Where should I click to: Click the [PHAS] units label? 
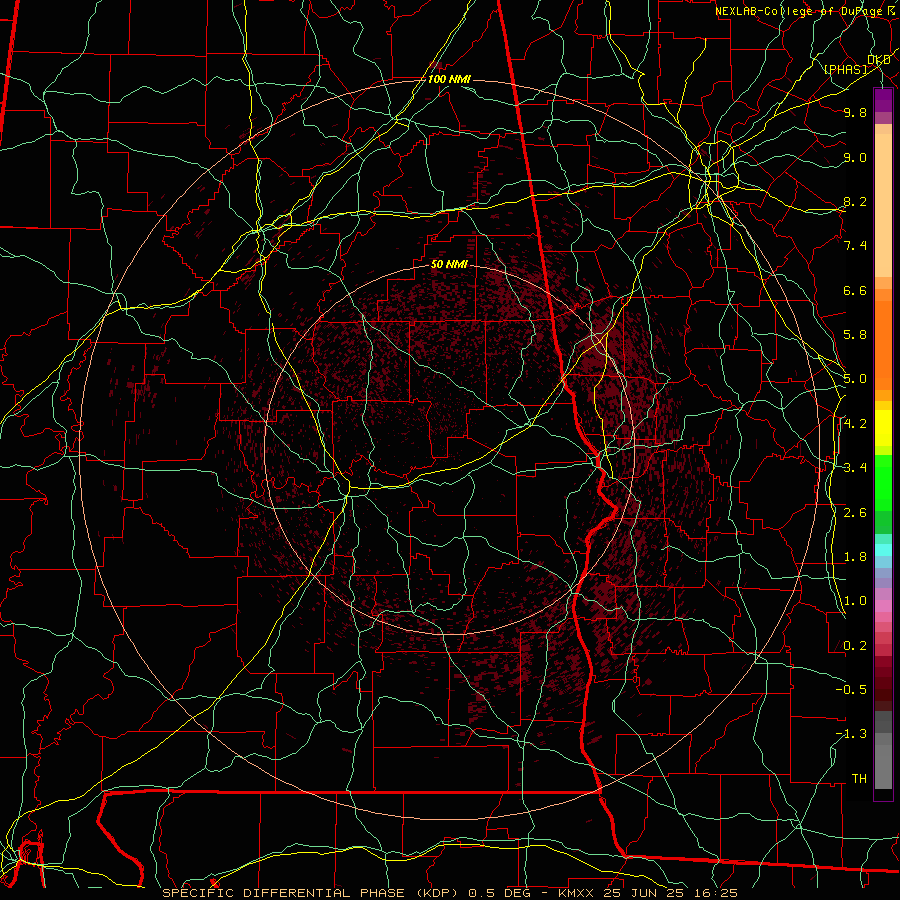845,69
